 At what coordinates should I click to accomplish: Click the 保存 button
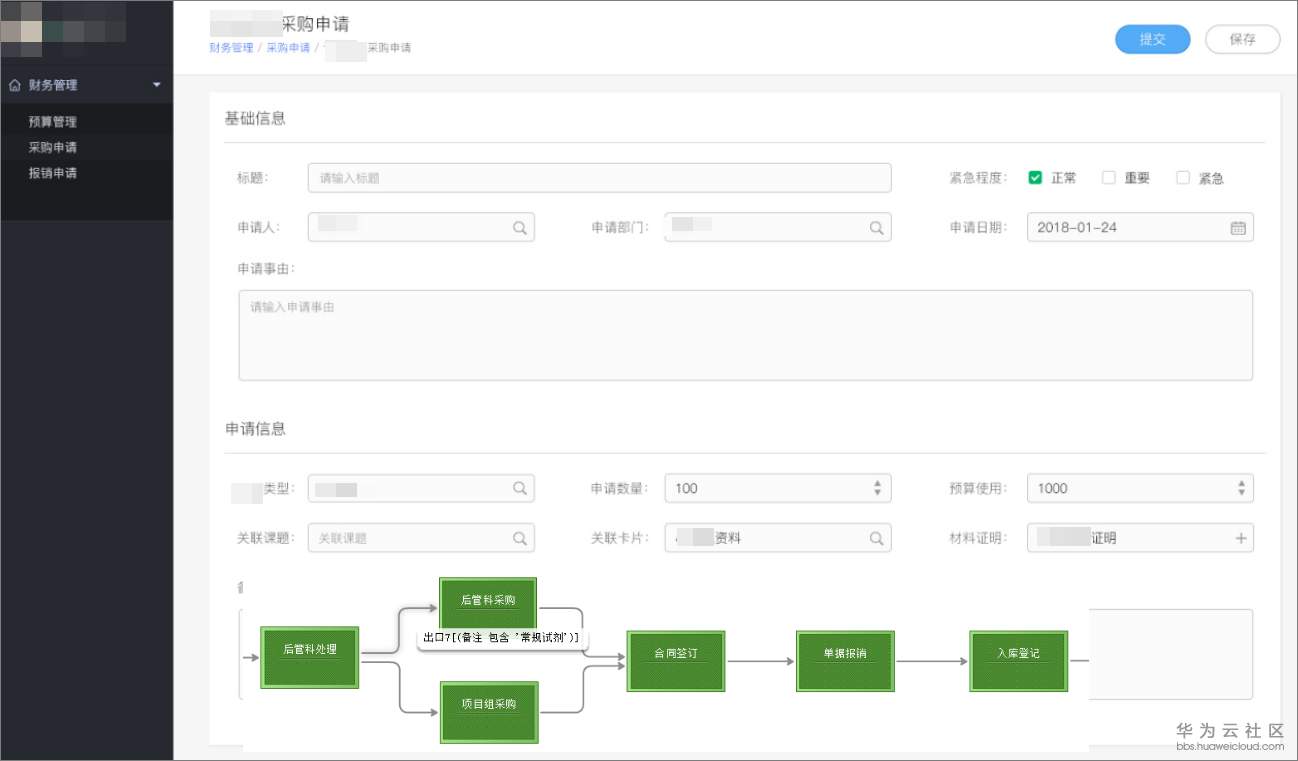(x=1242, y=39)
